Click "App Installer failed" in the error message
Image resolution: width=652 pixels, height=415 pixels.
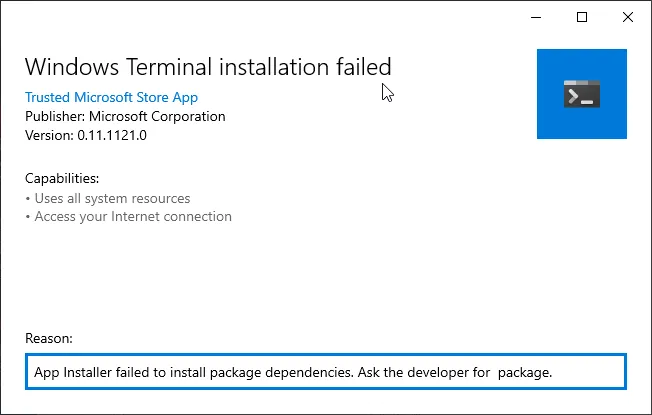(x=95, y=372)
